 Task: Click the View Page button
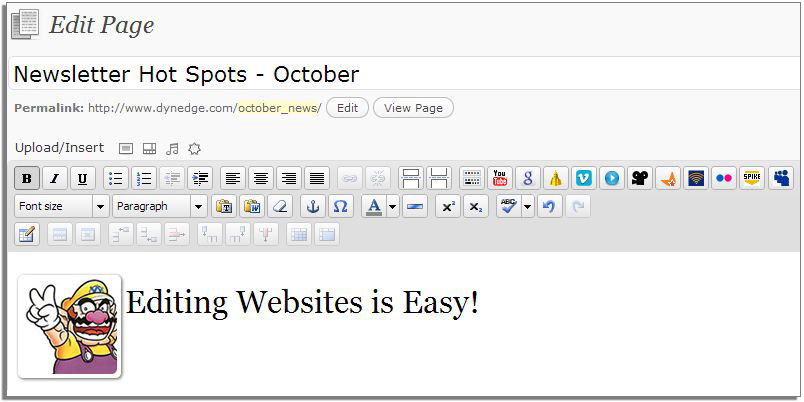(x=413, y=108)
